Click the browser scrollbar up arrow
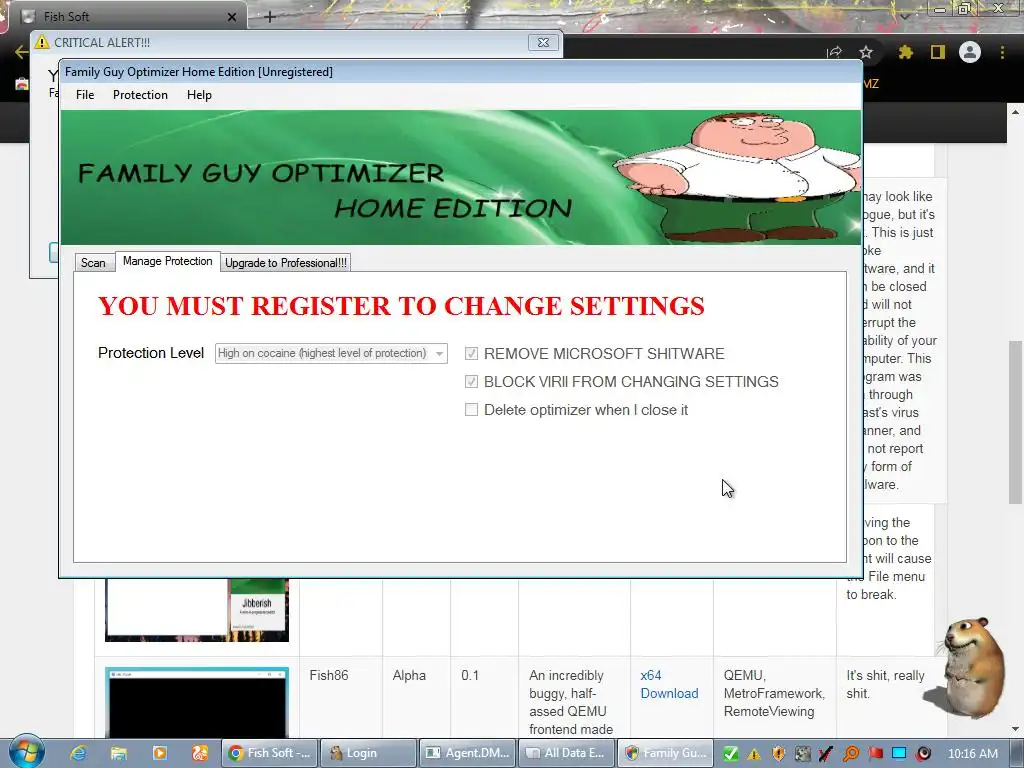This screenshot has height=768, width=1024. click(x=1015, y=112)
